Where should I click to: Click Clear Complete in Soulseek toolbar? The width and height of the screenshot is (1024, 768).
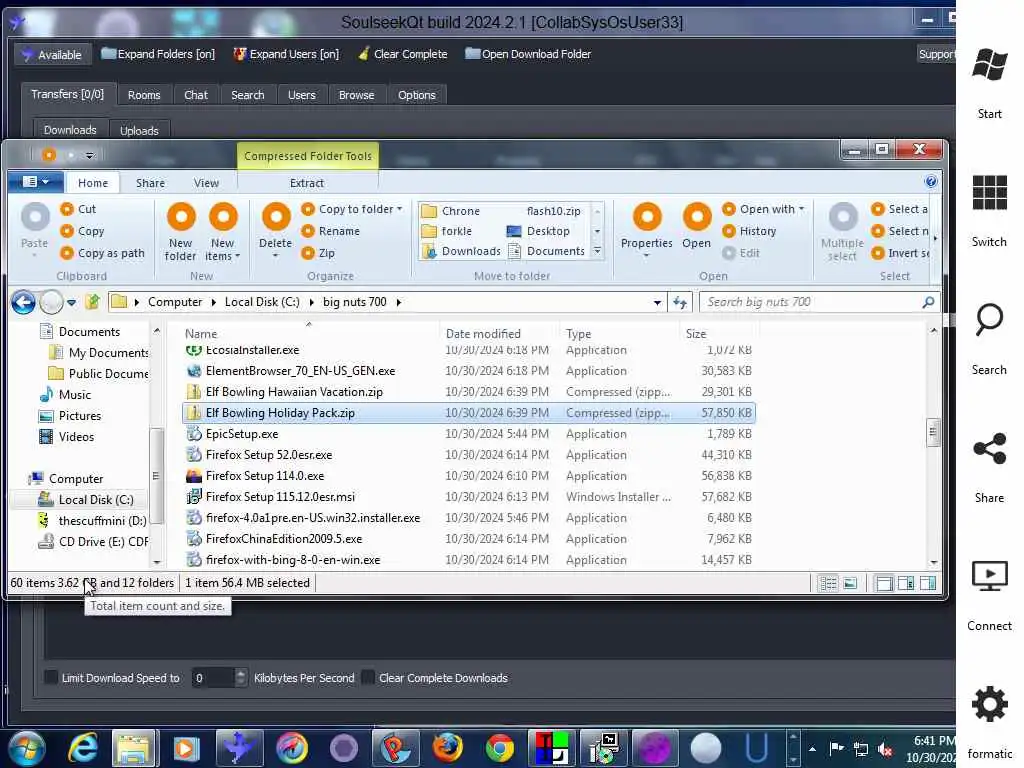[x=403, y=54]
